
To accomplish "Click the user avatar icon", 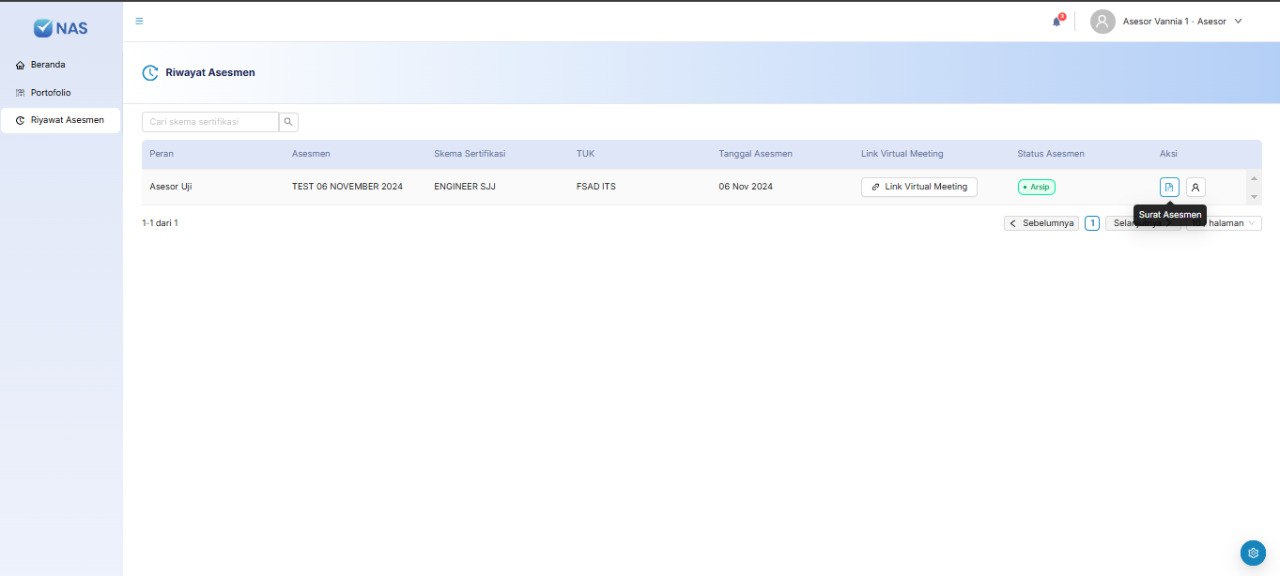I will click(x=1102, y=21).
